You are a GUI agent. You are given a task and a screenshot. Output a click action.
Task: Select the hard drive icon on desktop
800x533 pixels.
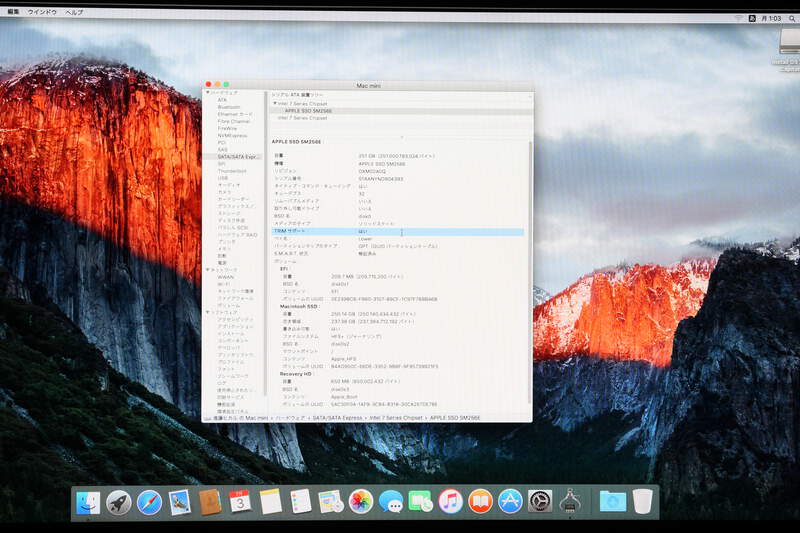point(788,43)
